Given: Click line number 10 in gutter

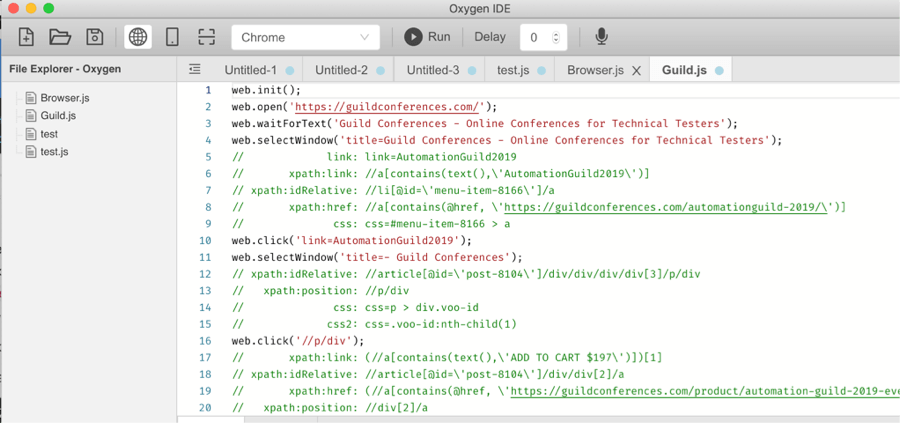Looking at the screenshot, I should click(x=205, y=240).
